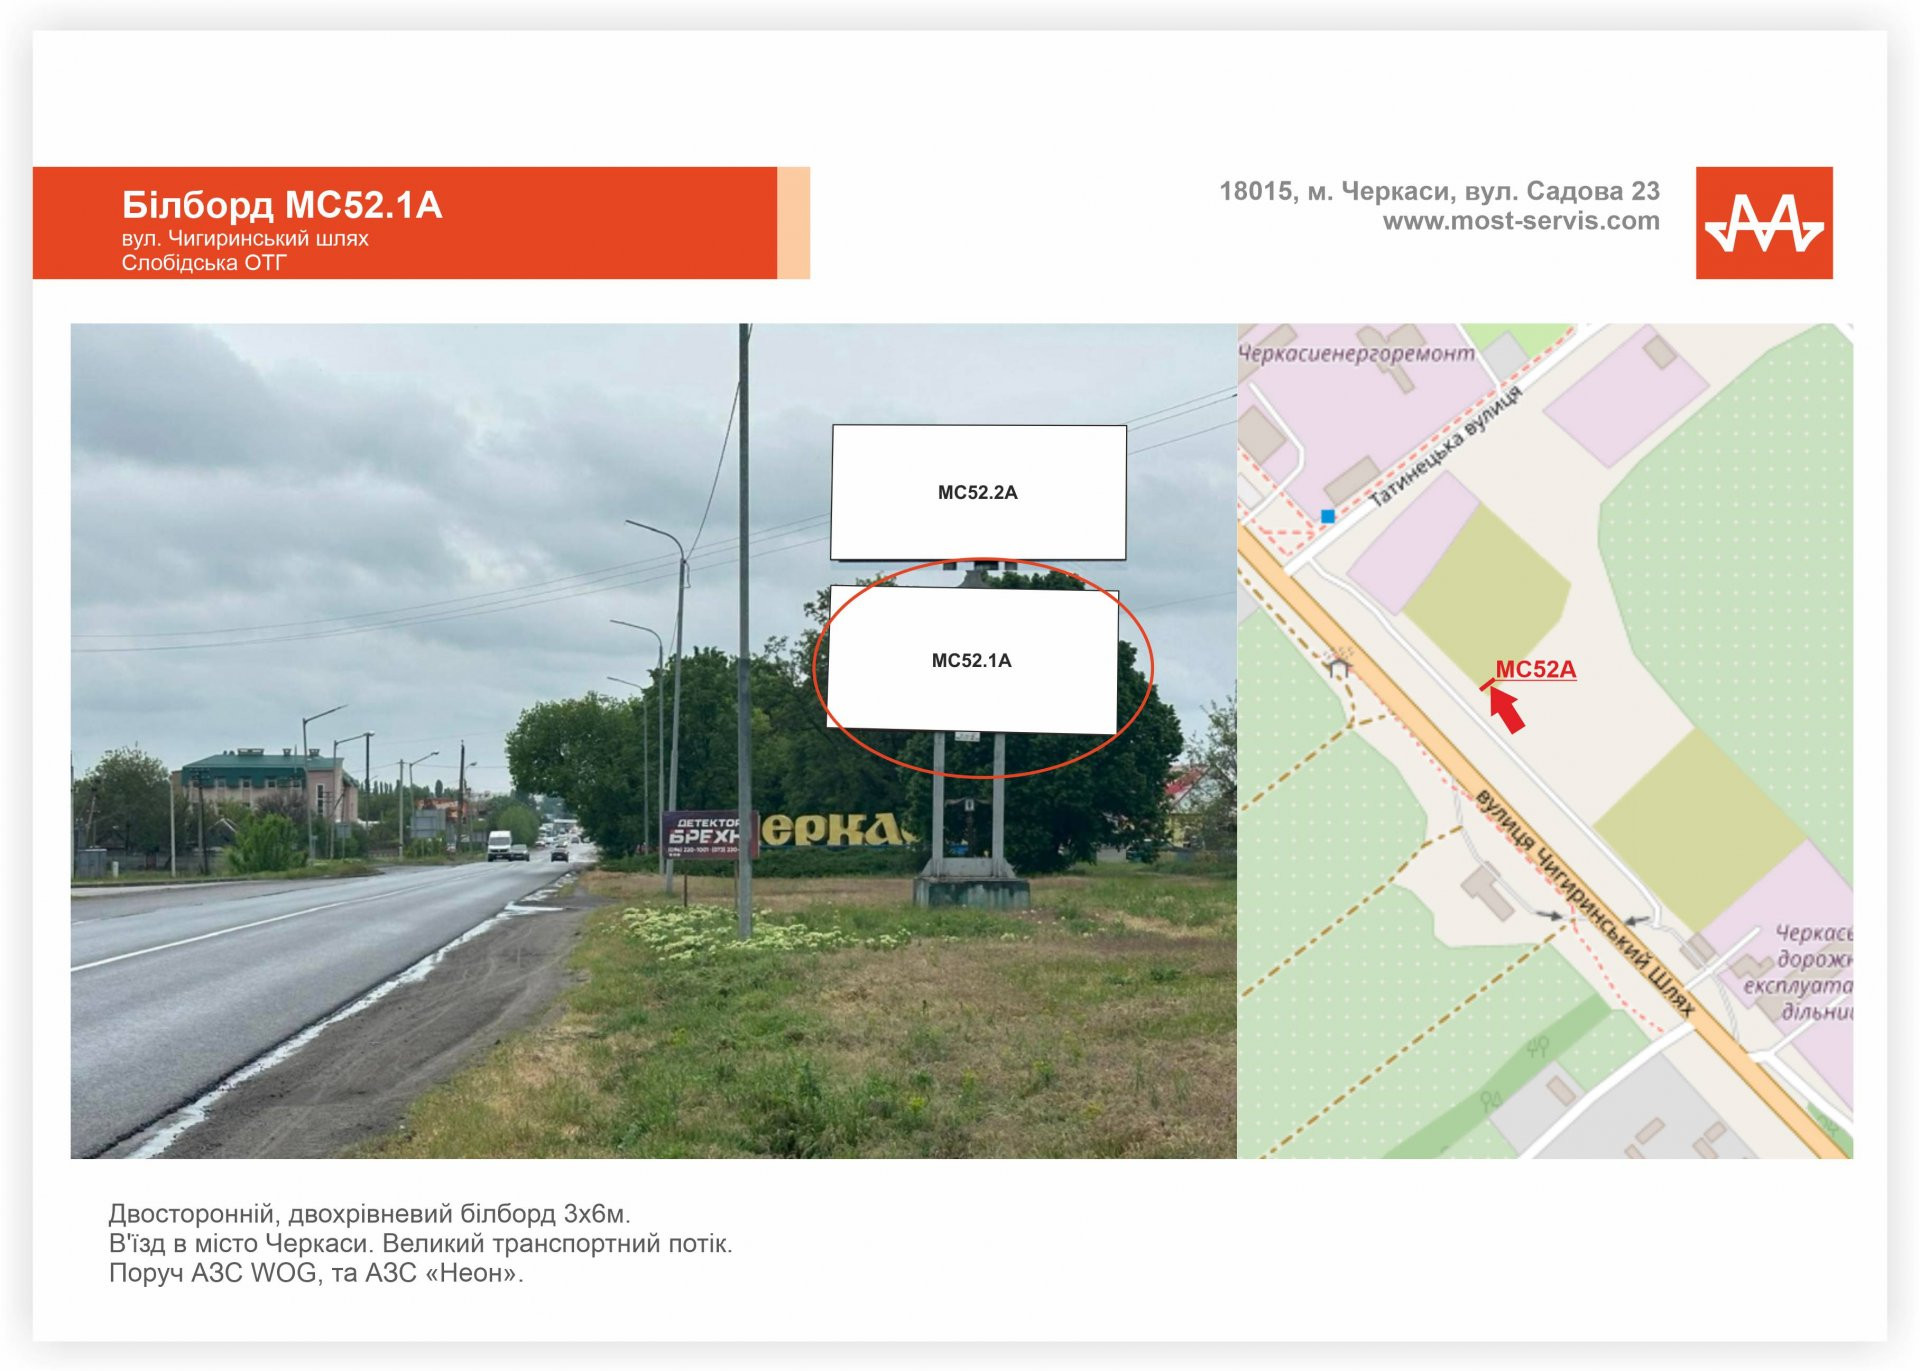This screenshot has width=1920, height=1371.
Task: Click the light peach stripe beside banner
Action: point(793,222)
